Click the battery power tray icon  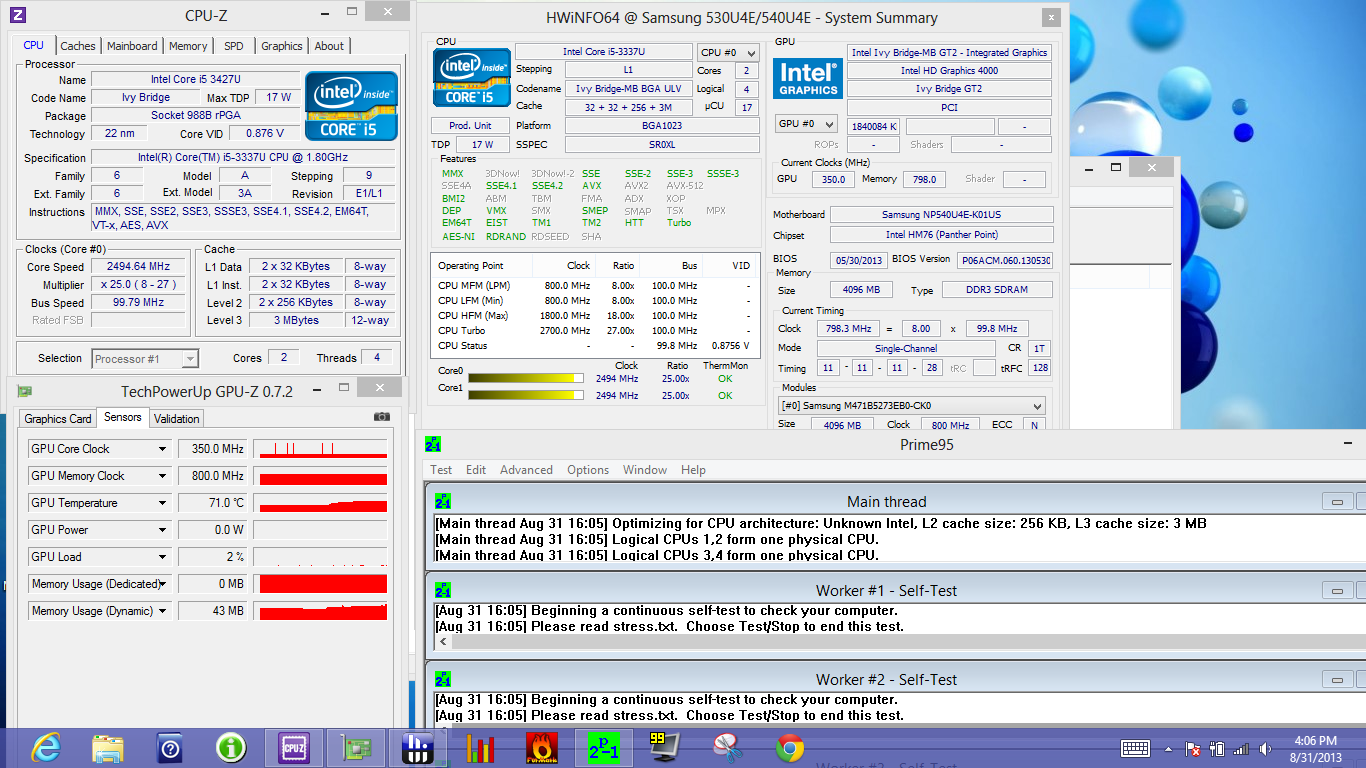tap(1217, 748)
